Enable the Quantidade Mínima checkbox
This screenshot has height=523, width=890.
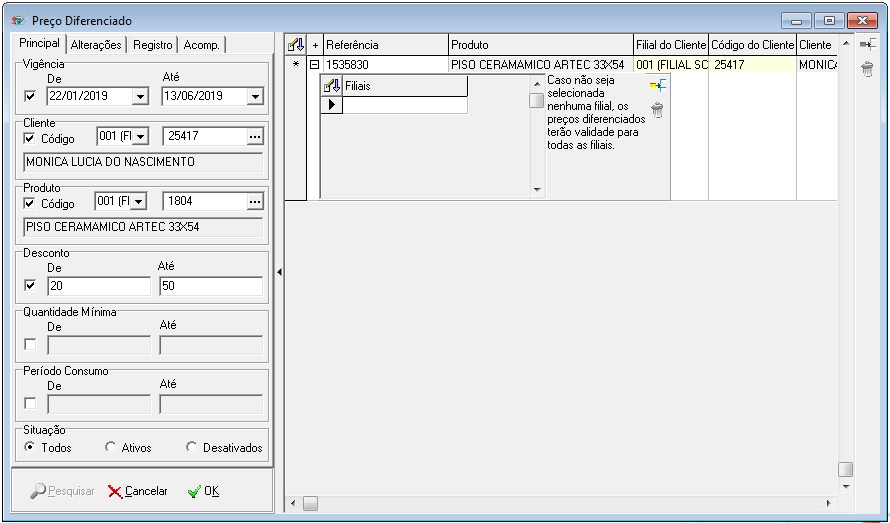[x=29, y=345]
